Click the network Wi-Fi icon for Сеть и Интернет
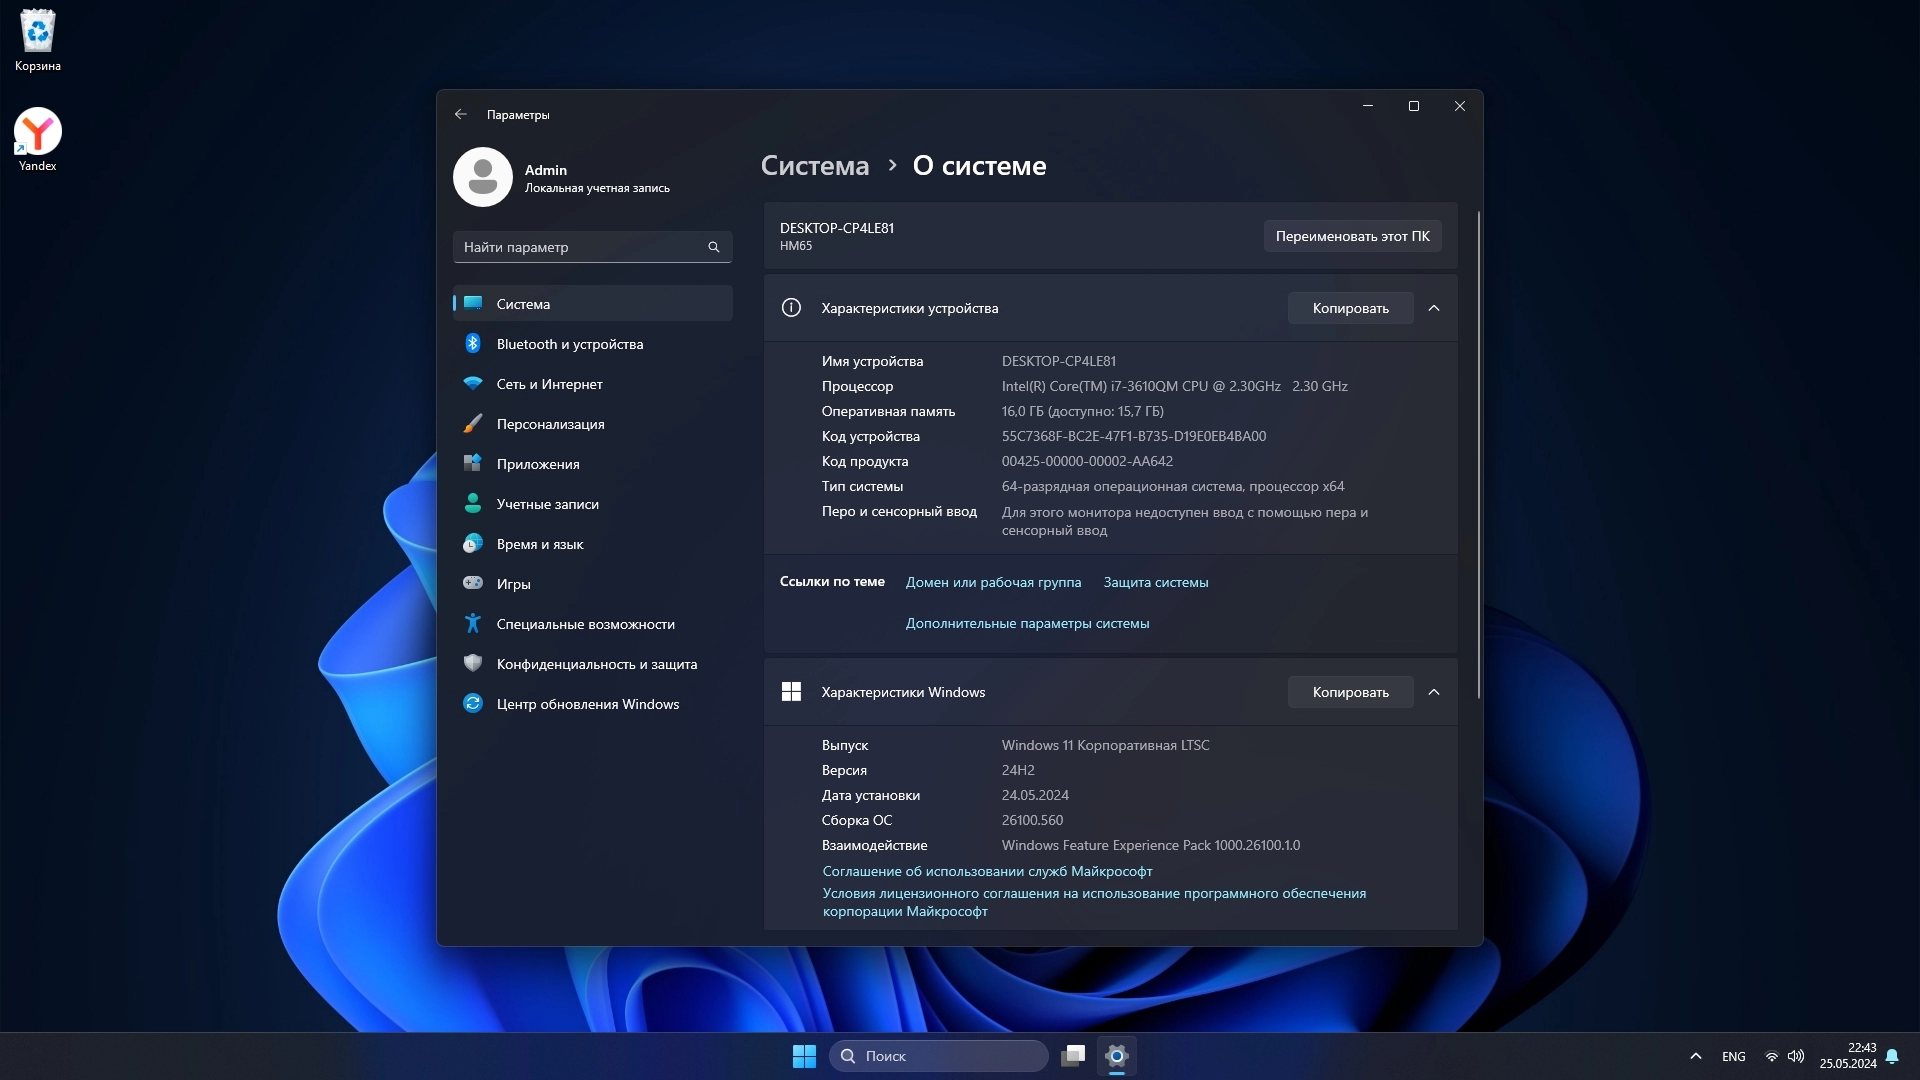 [473, 384]
